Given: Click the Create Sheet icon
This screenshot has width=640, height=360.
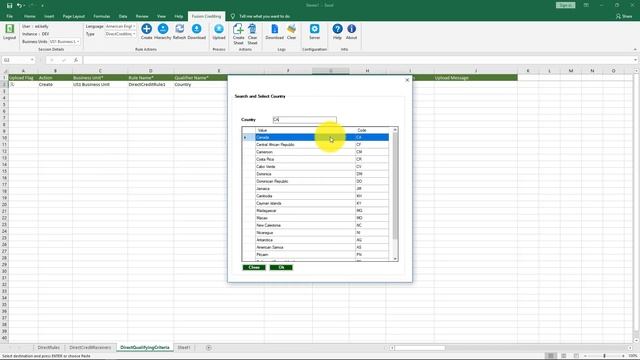Looking at the screenshot, I should coord(238,34).
